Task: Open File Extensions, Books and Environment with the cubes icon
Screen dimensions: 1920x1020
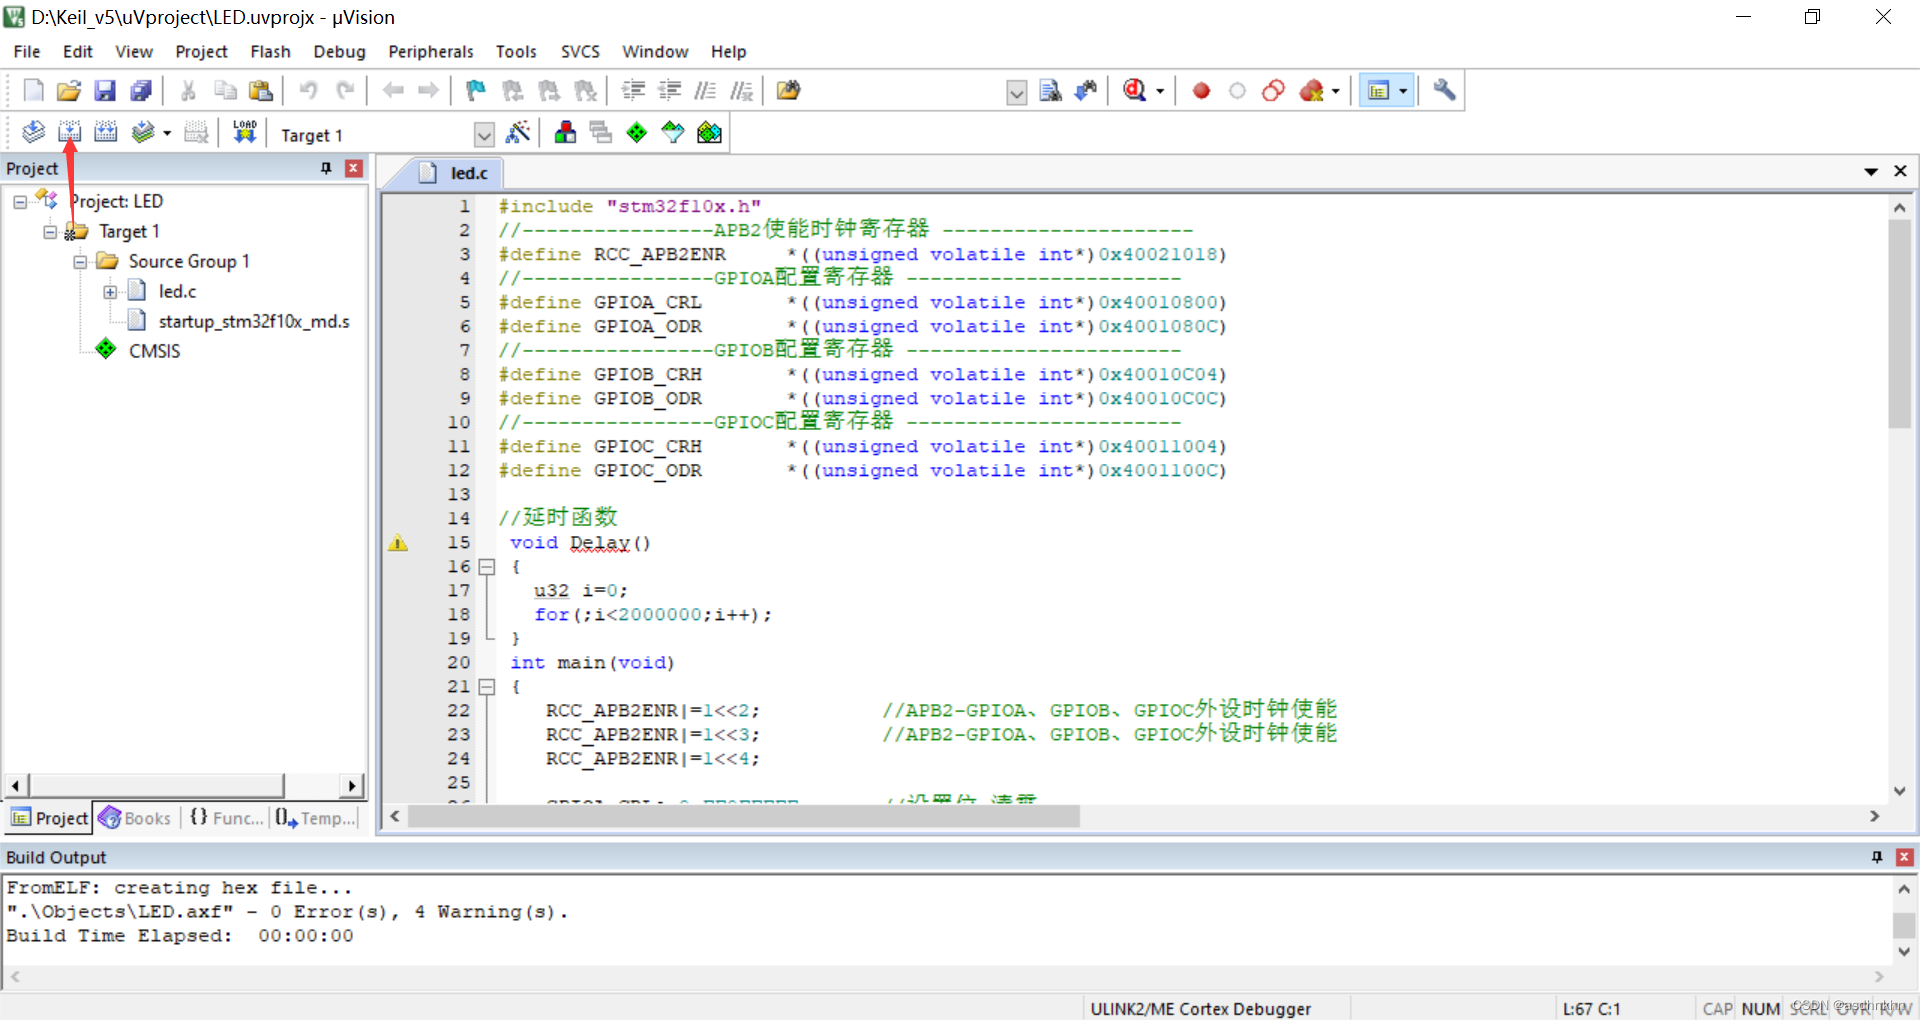Action: click(565, 132)
